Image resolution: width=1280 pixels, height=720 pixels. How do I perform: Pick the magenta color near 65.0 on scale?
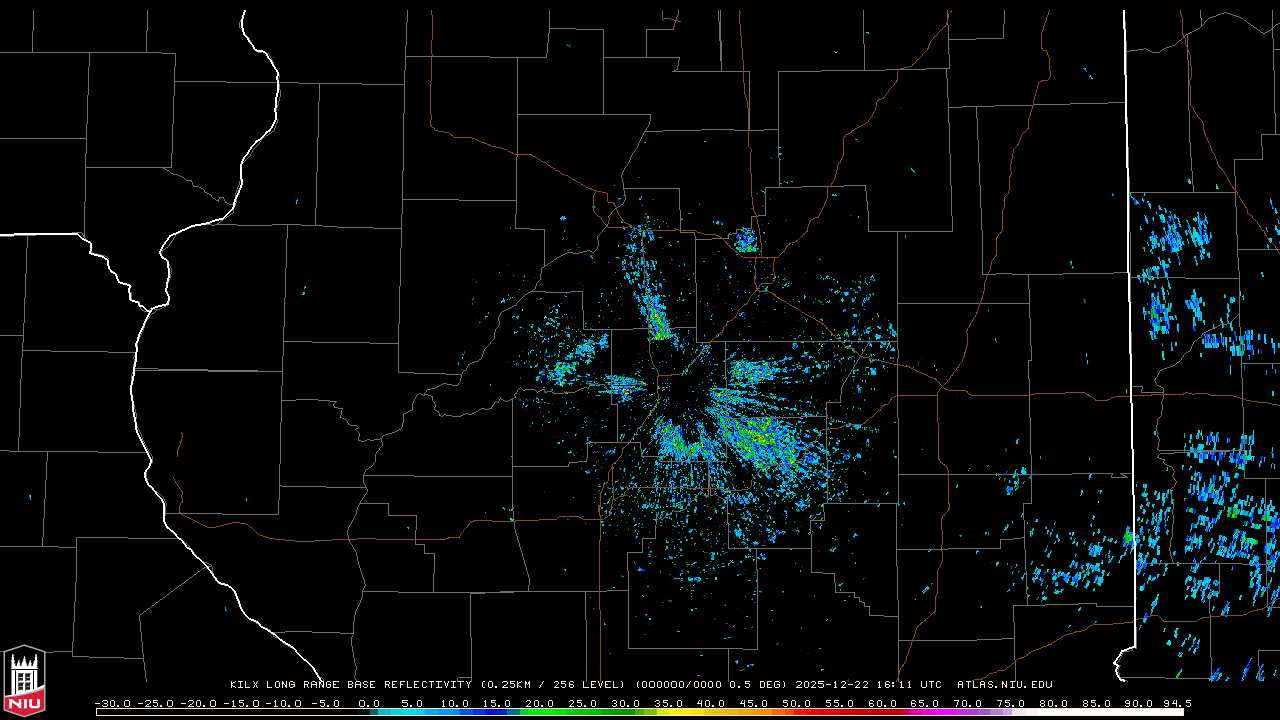(x=925, y=712)
